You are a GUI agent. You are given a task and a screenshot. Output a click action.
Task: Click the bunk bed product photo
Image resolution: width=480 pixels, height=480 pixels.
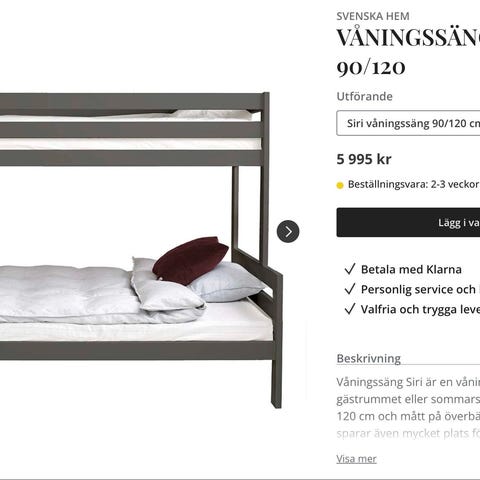tap(141, 250)
